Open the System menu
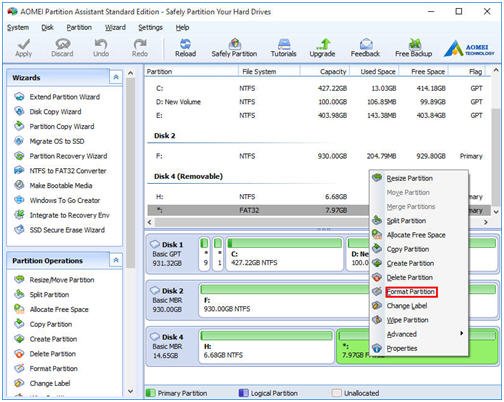The height and width of the screenshot is (402, 504). click(x=18, y=27)
